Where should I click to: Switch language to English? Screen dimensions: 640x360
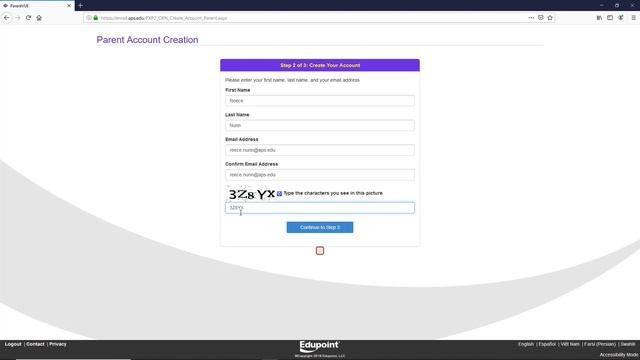(526, 344)
